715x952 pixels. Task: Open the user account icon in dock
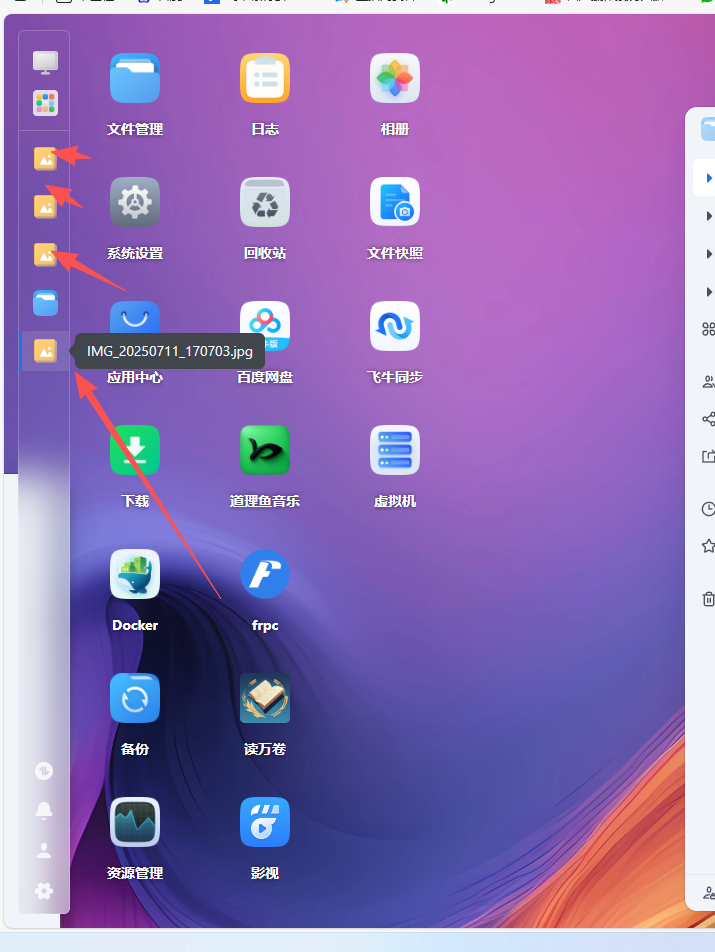click(44, 851)
